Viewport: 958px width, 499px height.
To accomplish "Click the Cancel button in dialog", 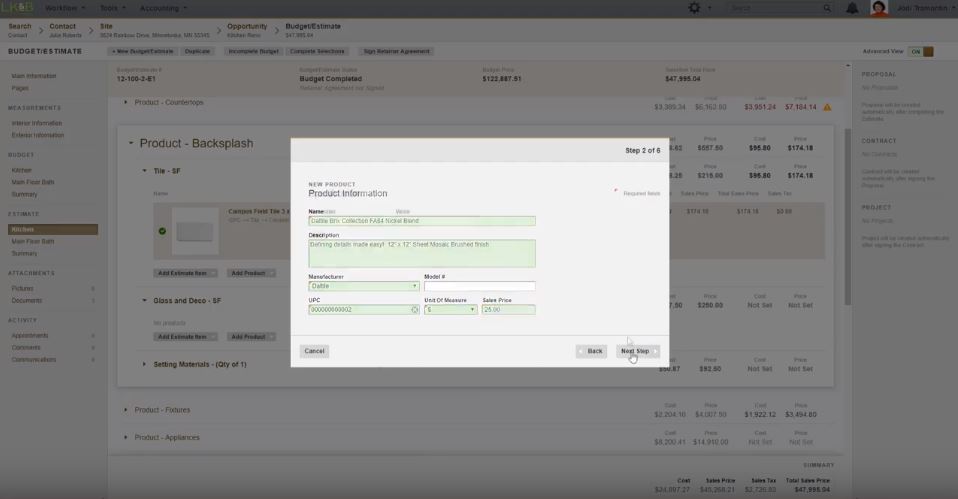I will point(314,351).
